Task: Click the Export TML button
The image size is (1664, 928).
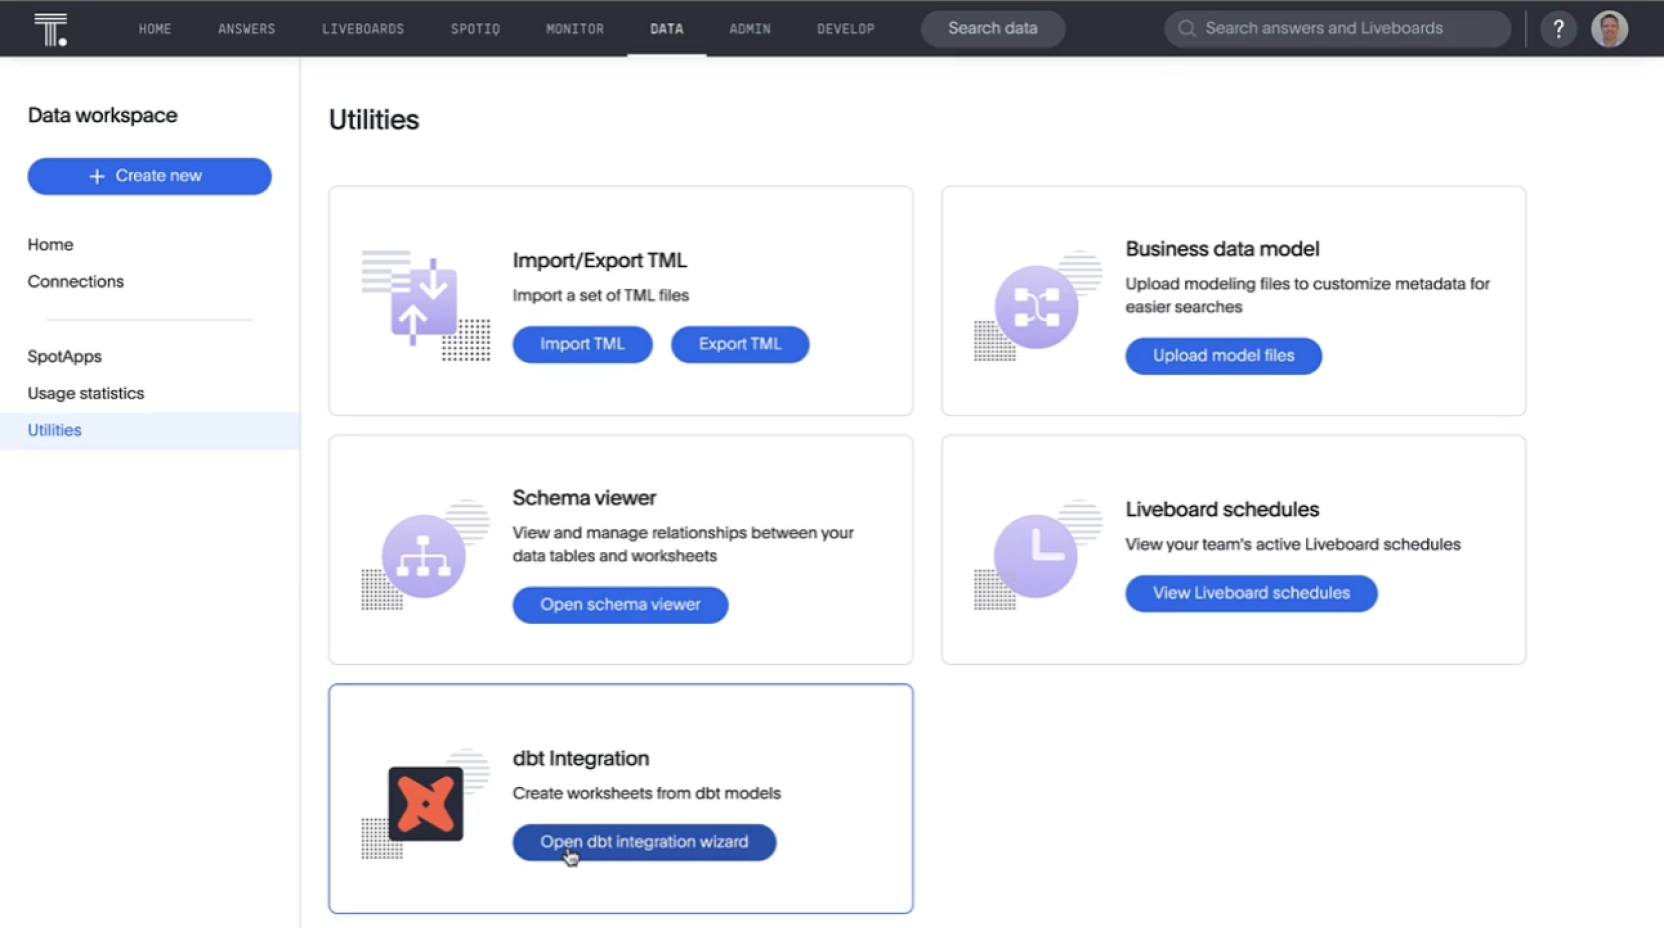Action: point(740,344)
